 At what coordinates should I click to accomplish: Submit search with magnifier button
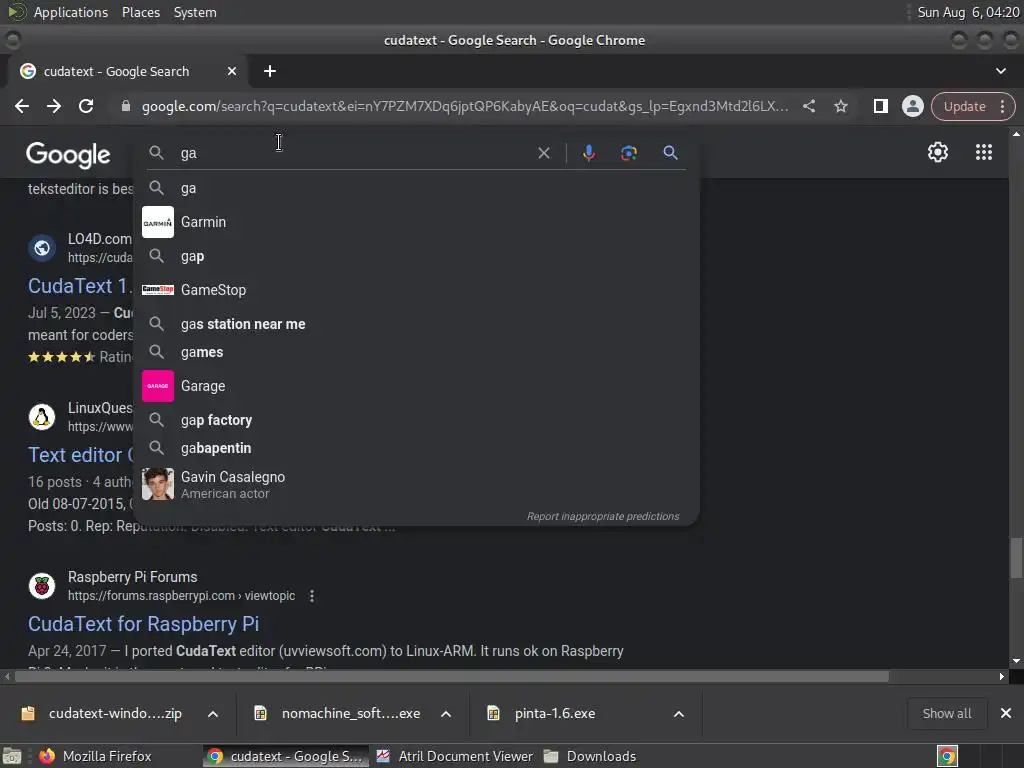tap(670, 153)
